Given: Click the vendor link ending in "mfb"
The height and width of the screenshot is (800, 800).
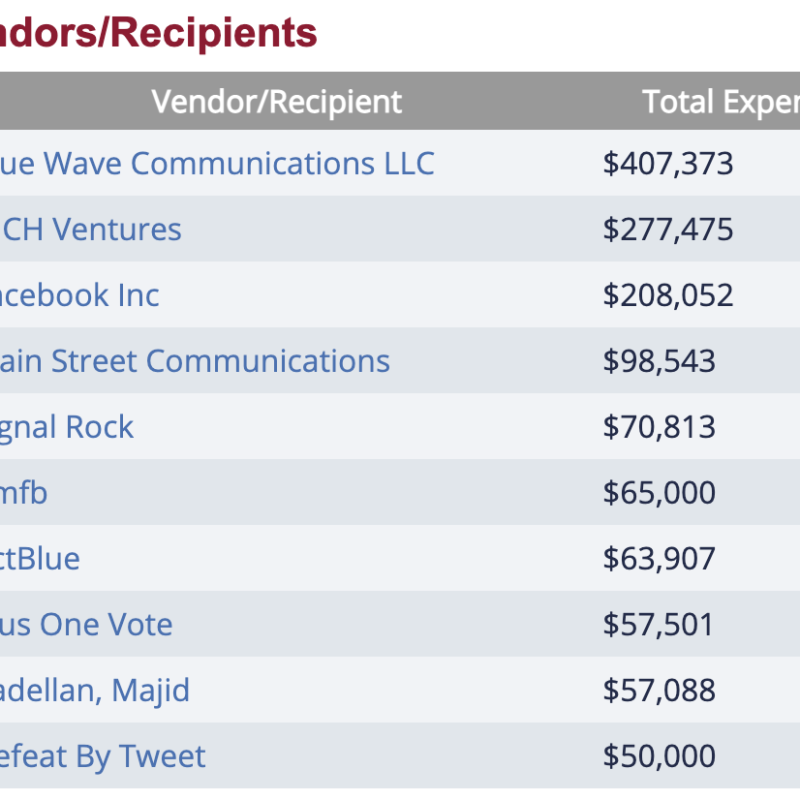Looking at the screenshot, I should (x=24, y=493).
